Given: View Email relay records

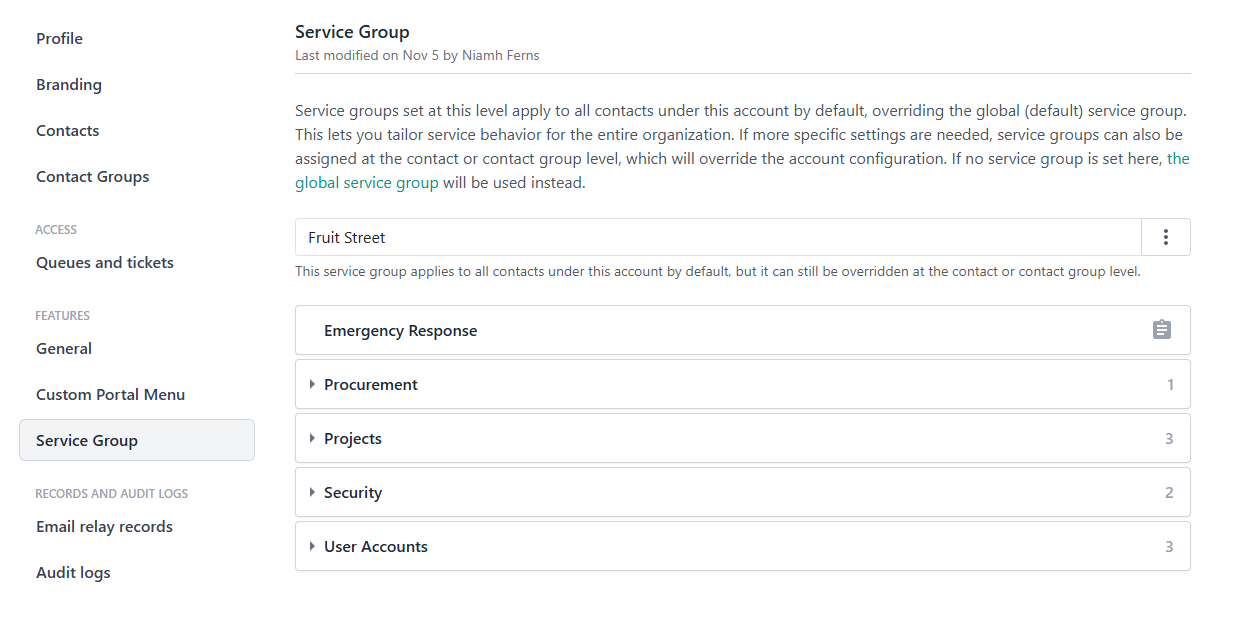Looking at the screenshot, I should click(x=104, y=526).
